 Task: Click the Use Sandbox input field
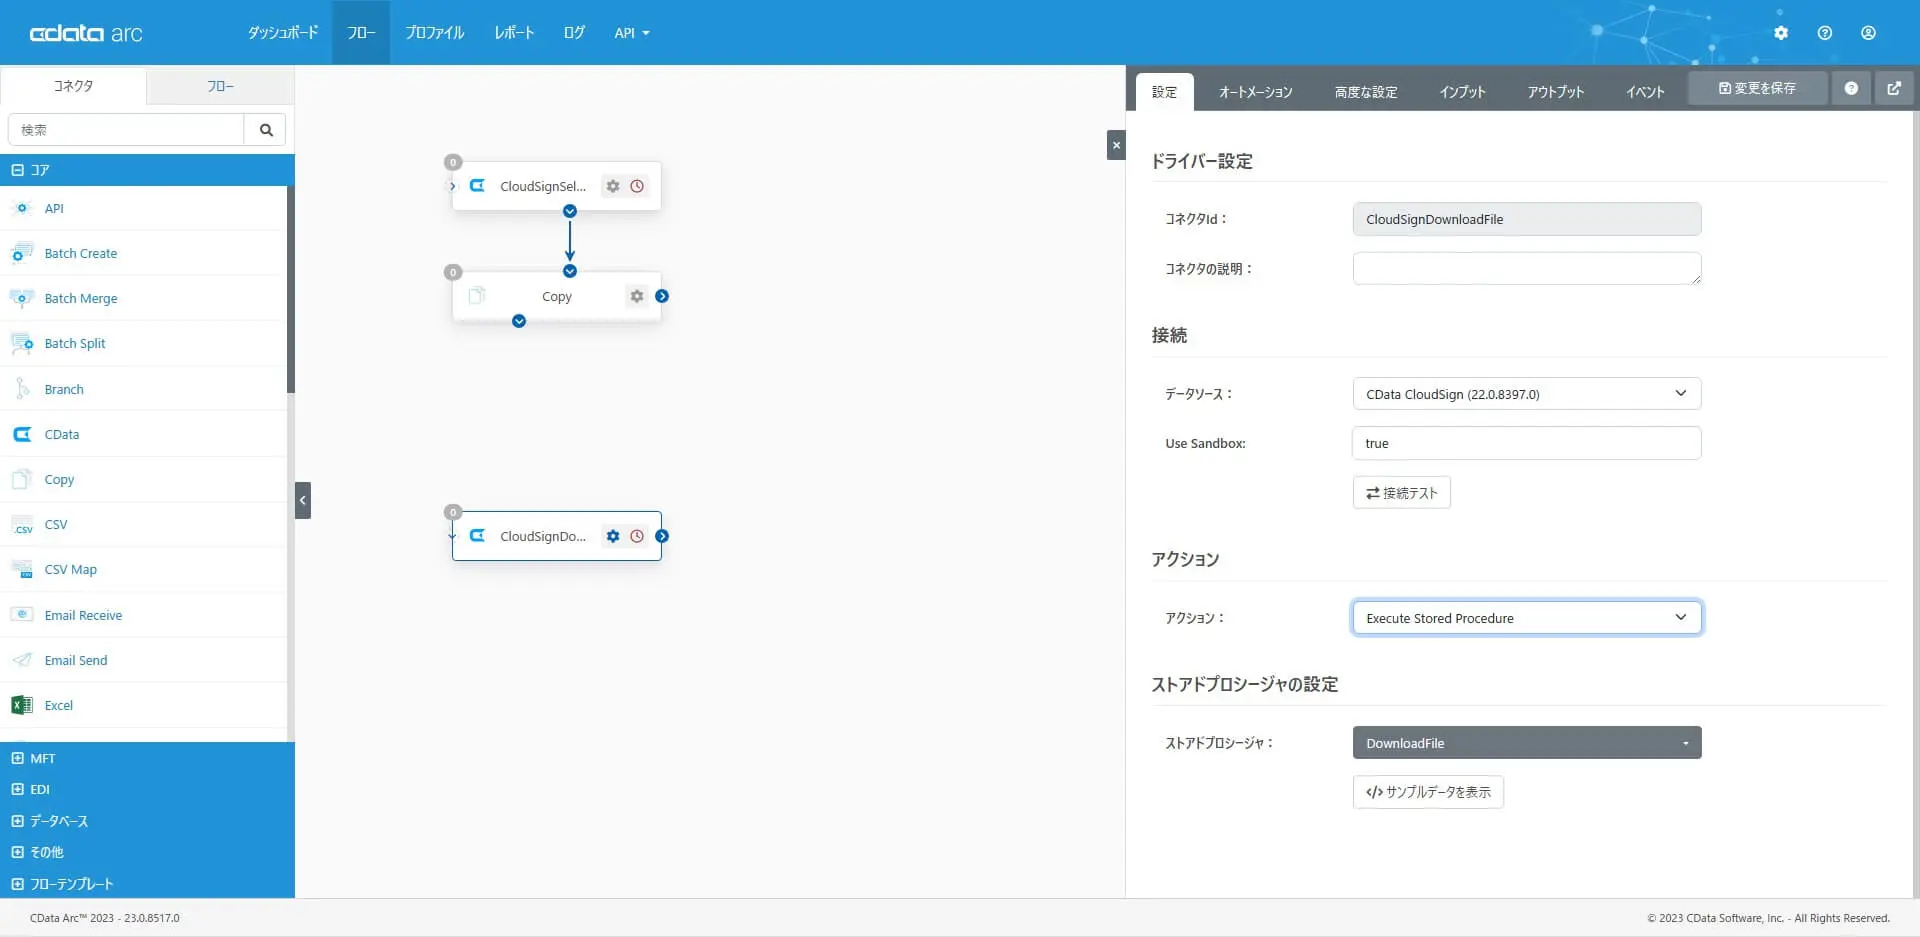(x=1527, y=443)
